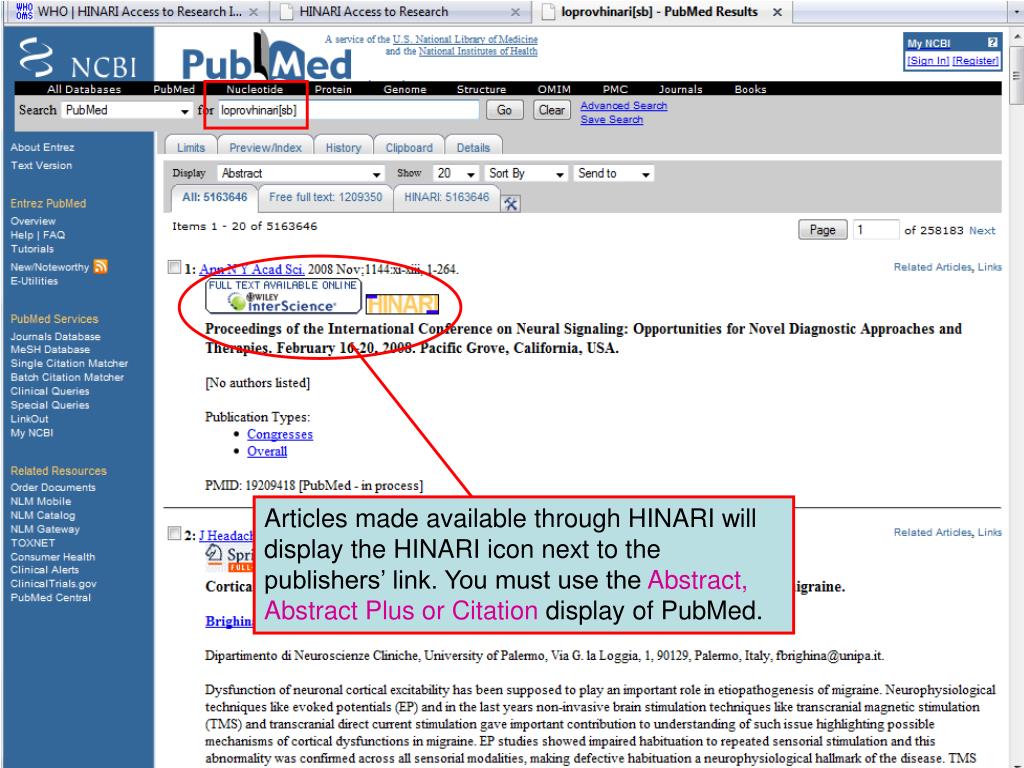Open the Journals Database sidebar link
The height and width of the screenshot is (768, 1024).
point(56,337)
